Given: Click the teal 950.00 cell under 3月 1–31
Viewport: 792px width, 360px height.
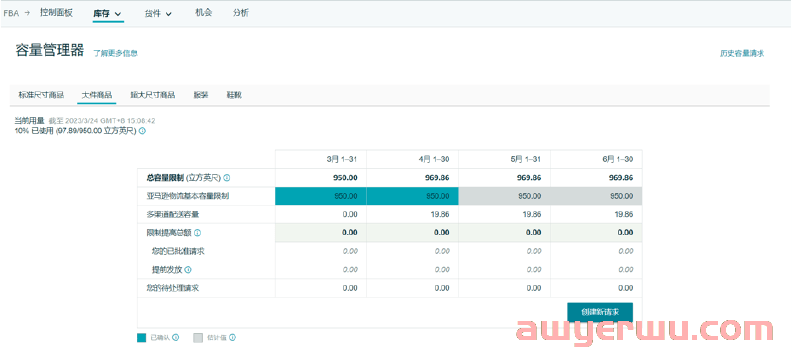Looking at the screenshot, I should tap(321, 196).
